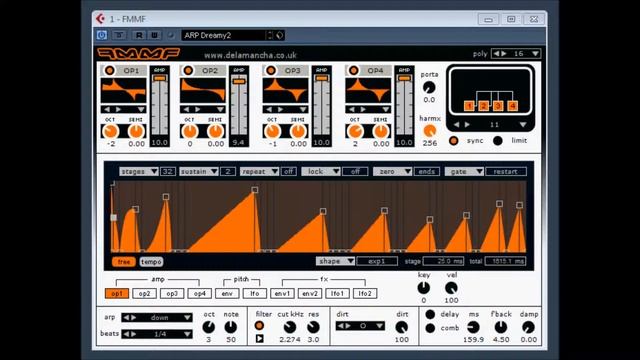Toggle OP4 operator on/off LED

[x=353, y=70]
